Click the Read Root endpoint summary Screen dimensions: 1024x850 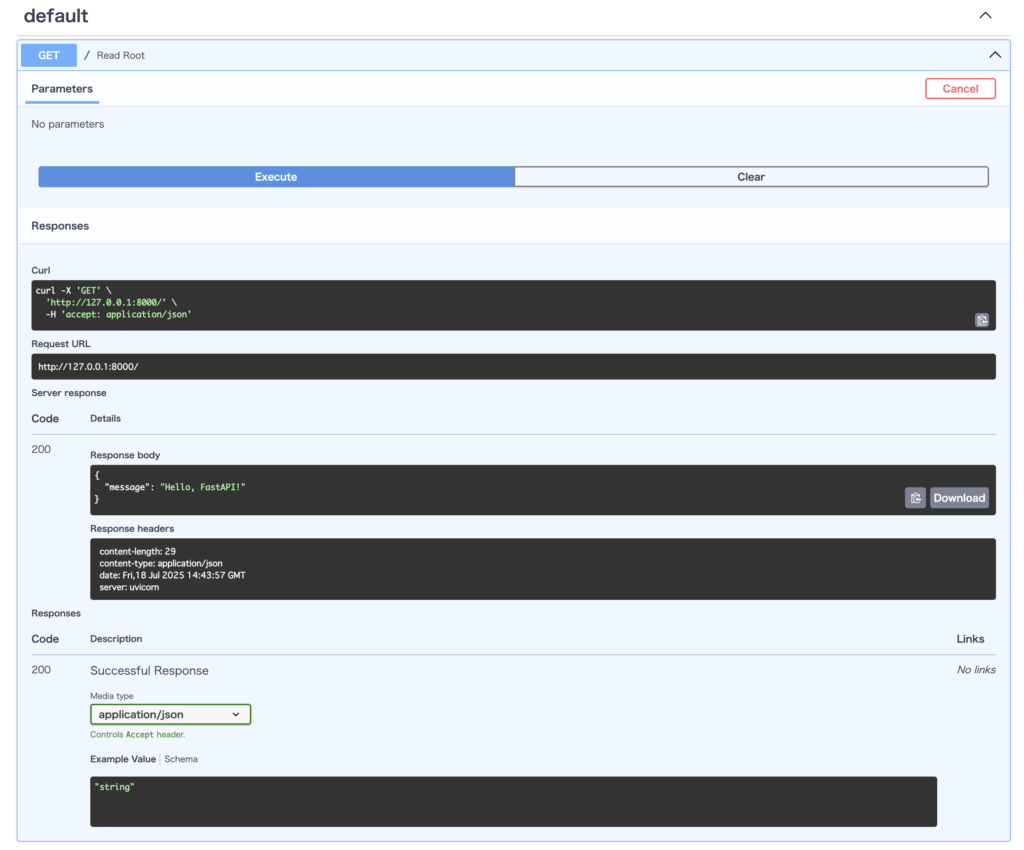pyautogui.click(x=121, y=55)
